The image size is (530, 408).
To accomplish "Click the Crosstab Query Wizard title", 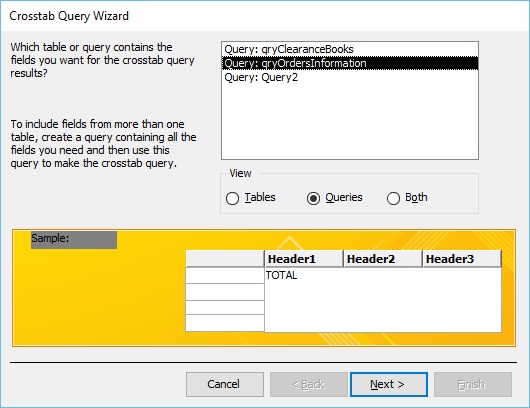I will [69, 16].
